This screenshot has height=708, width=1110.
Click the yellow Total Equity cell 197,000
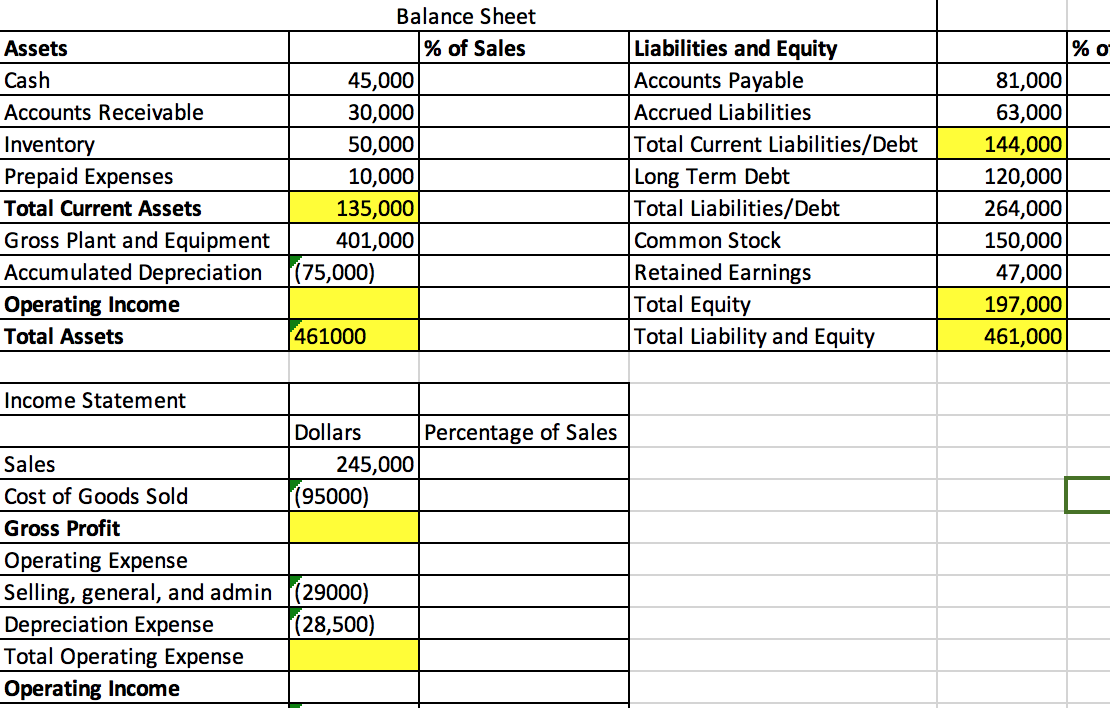point(1000,304)
